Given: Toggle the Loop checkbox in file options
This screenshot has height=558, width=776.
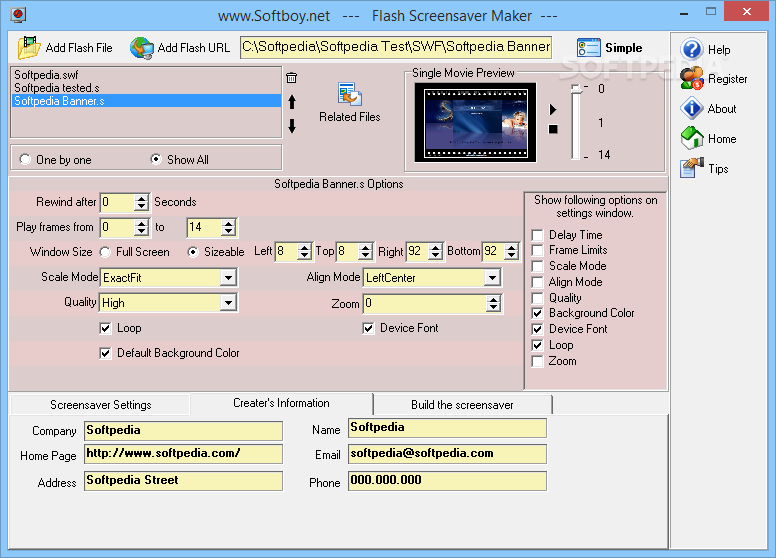Looking at the screenshot, I should [x=105, y=328].
